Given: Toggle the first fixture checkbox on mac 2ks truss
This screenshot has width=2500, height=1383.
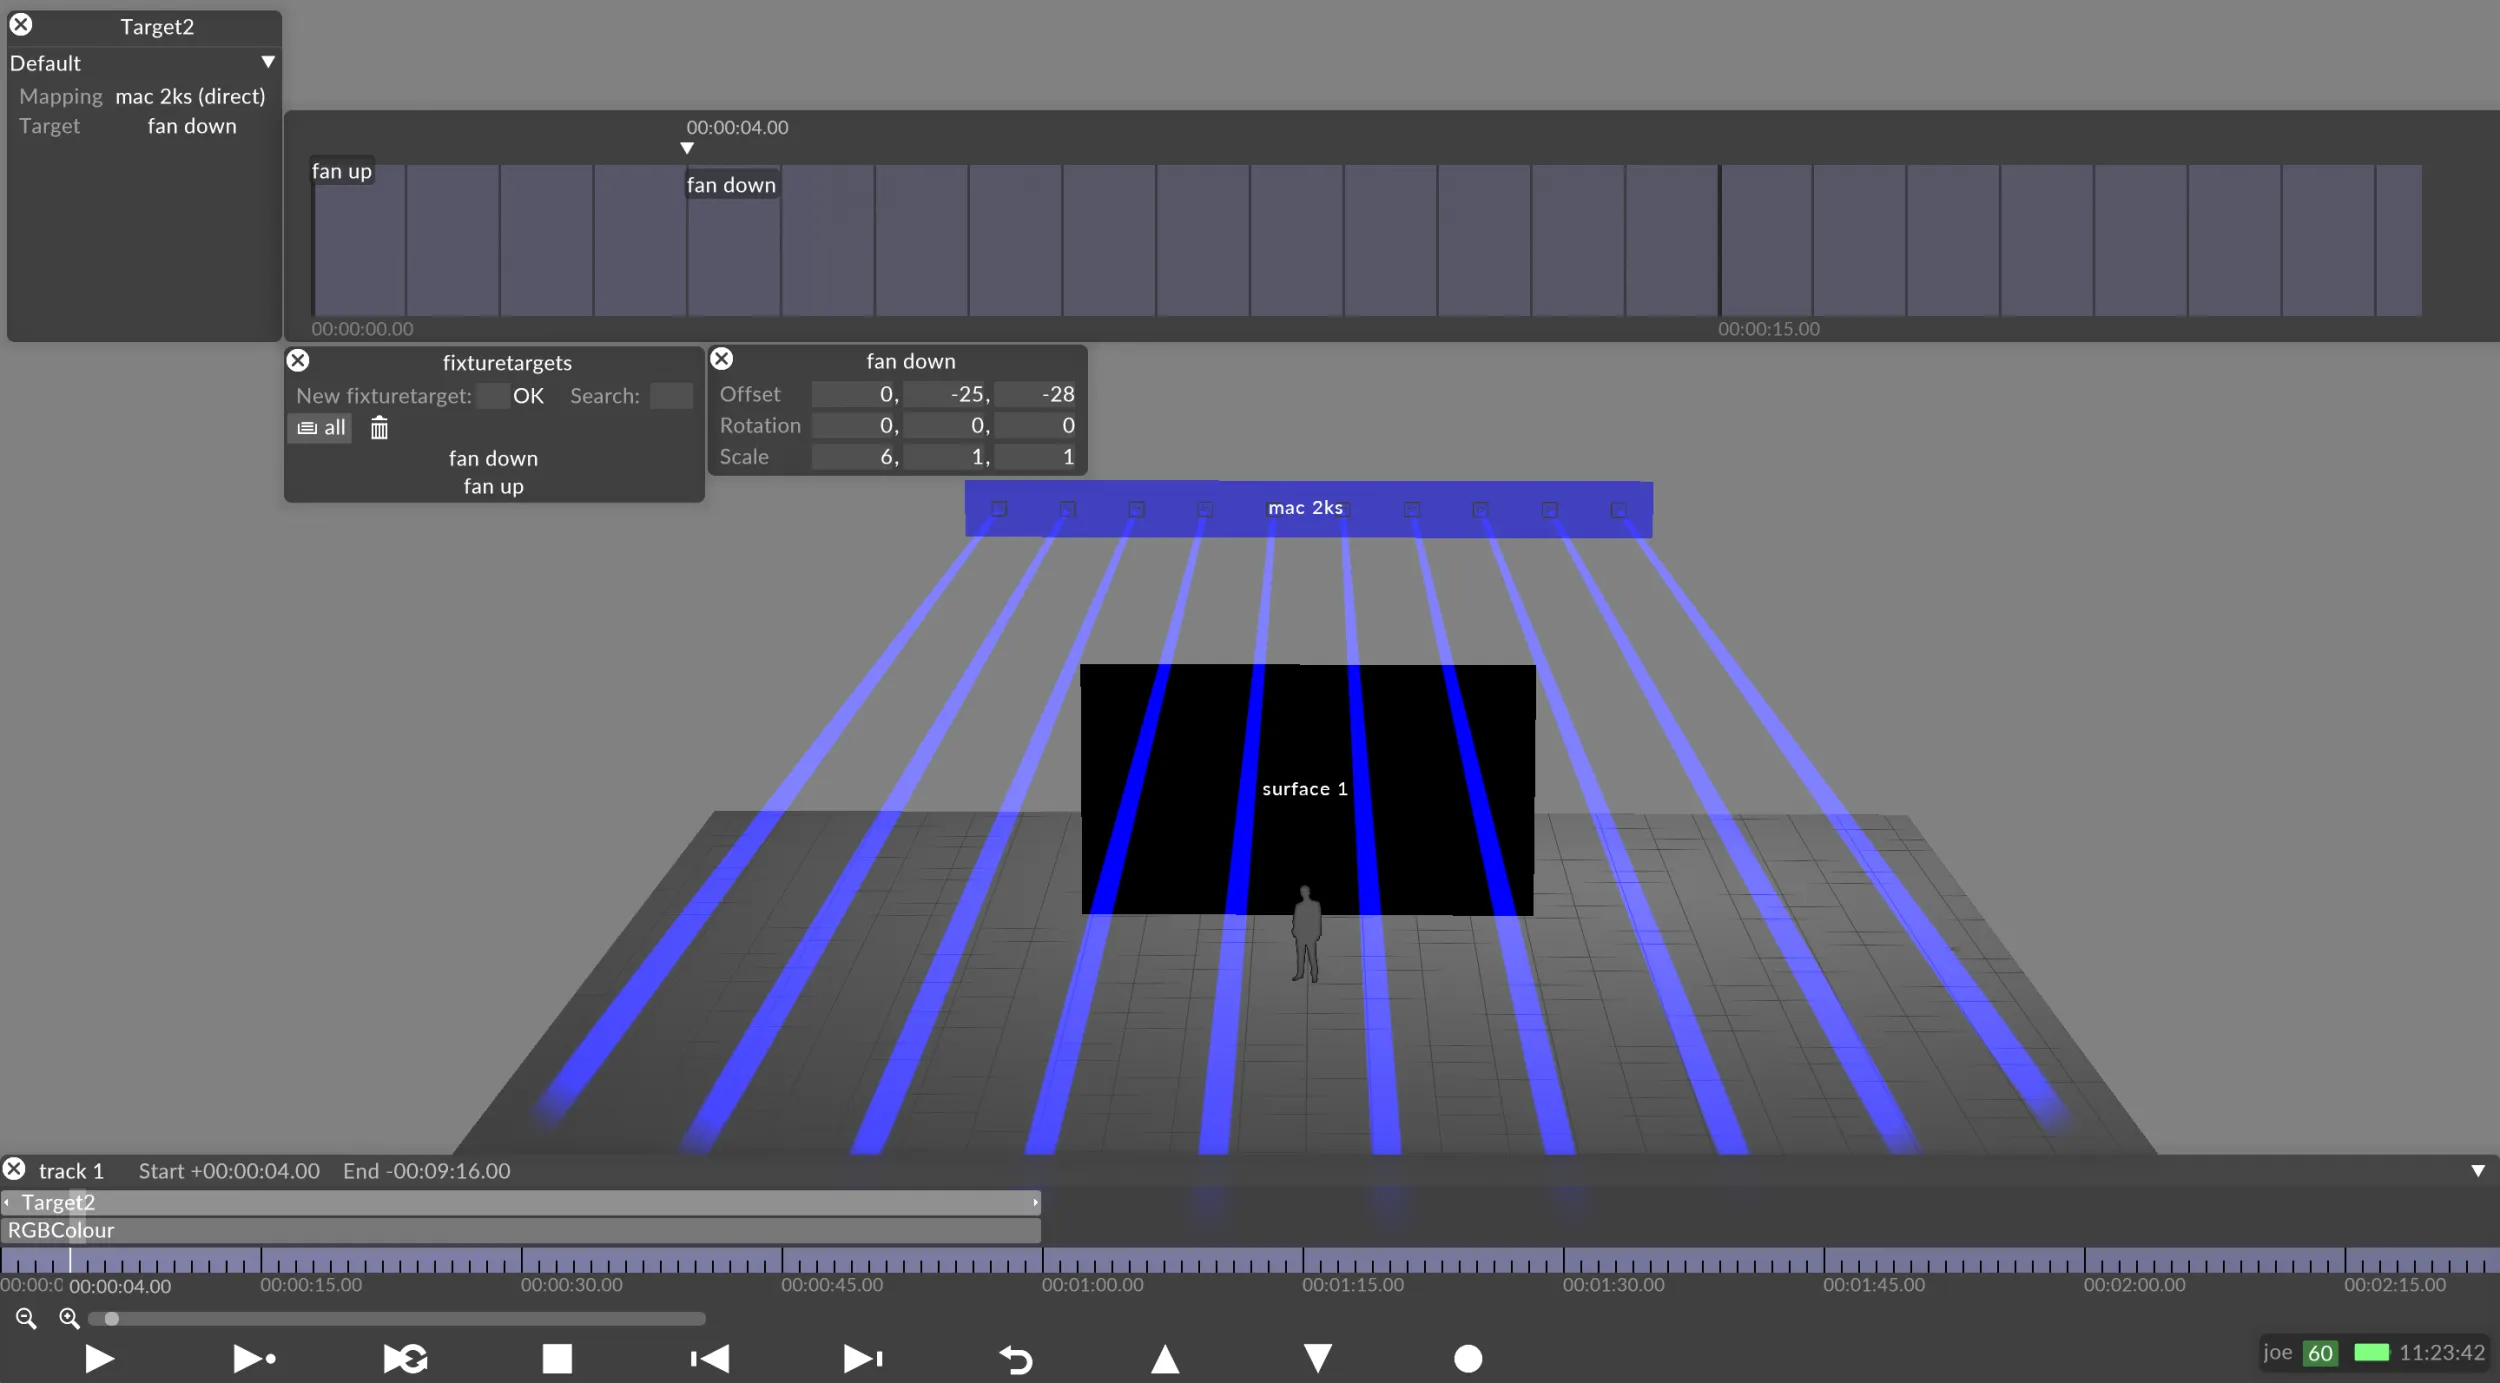Looking at the screenshot, I should coord(997,508).
